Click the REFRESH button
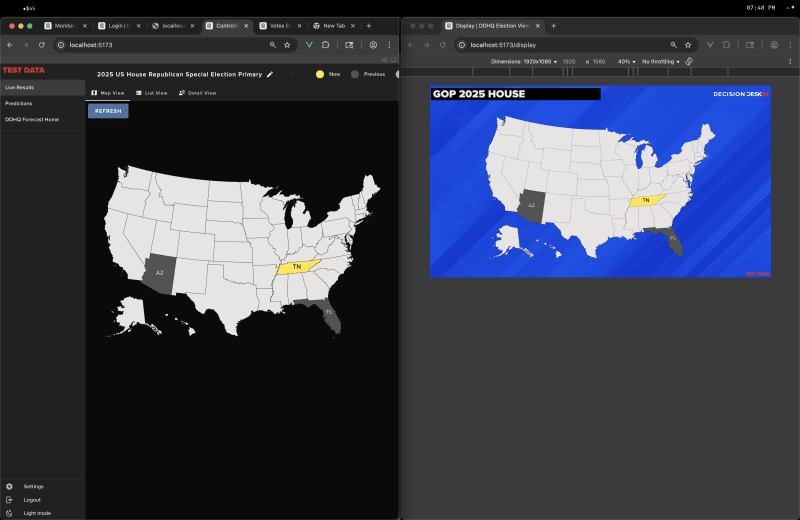 tap(108, 111)
